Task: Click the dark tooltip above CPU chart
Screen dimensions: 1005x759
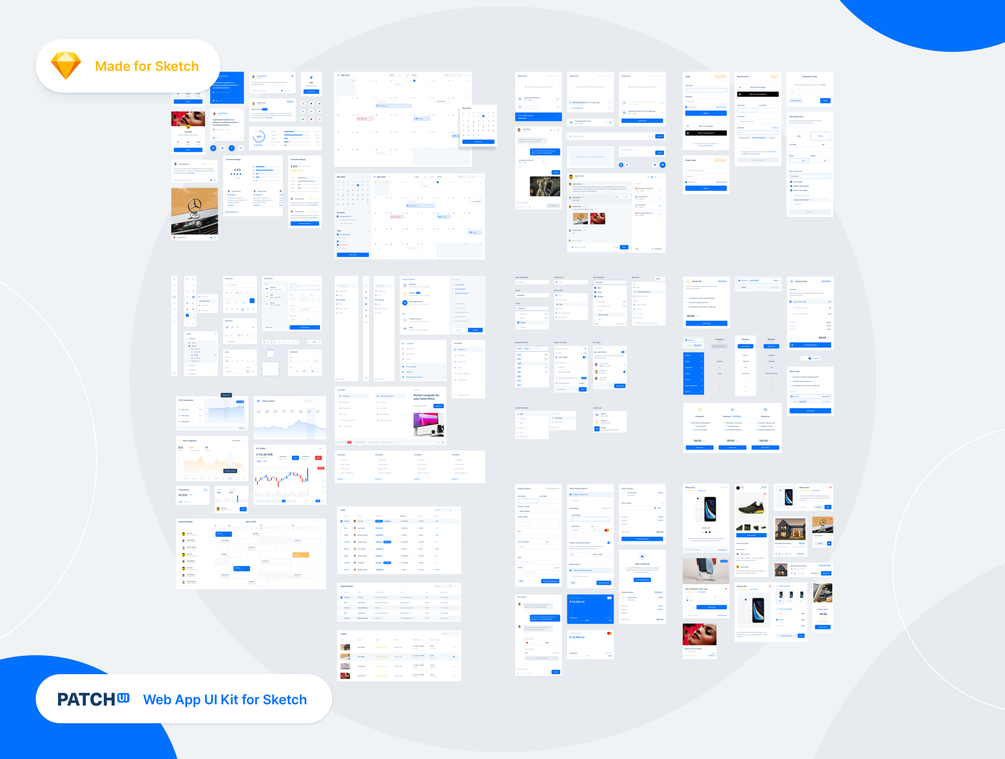Action: click(x=226, y=395)
